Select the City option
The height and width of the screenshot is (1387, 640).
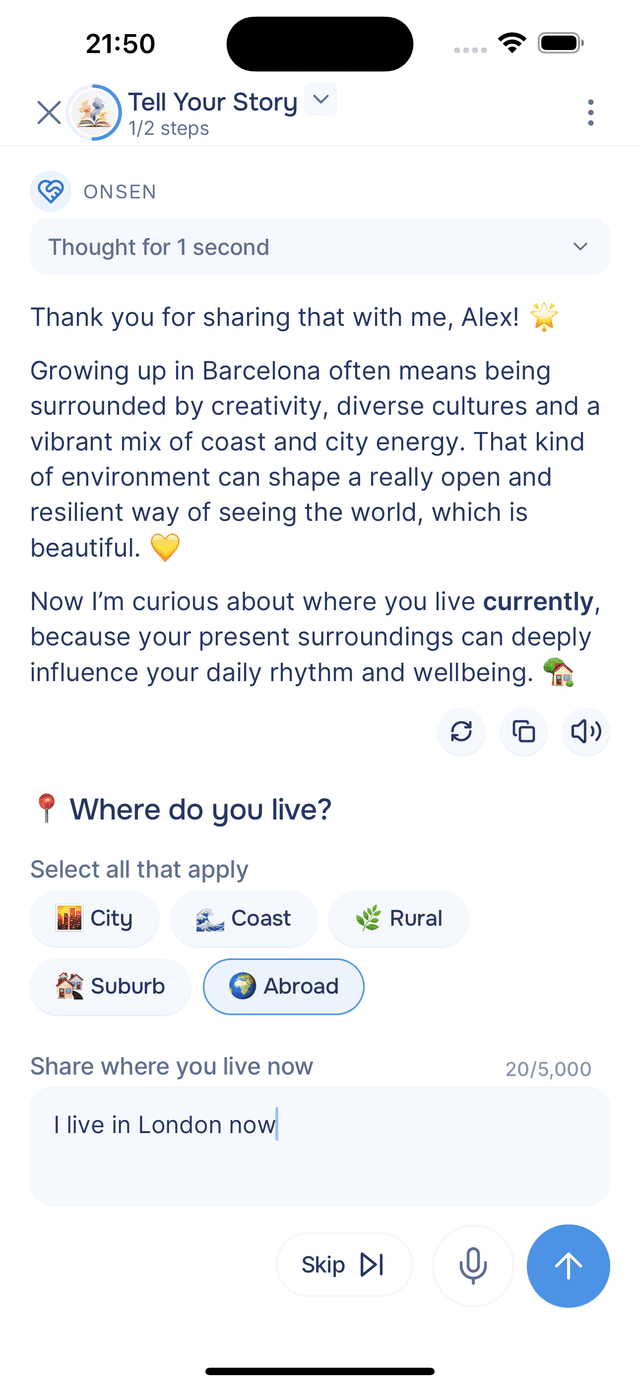tap(94, 918)
